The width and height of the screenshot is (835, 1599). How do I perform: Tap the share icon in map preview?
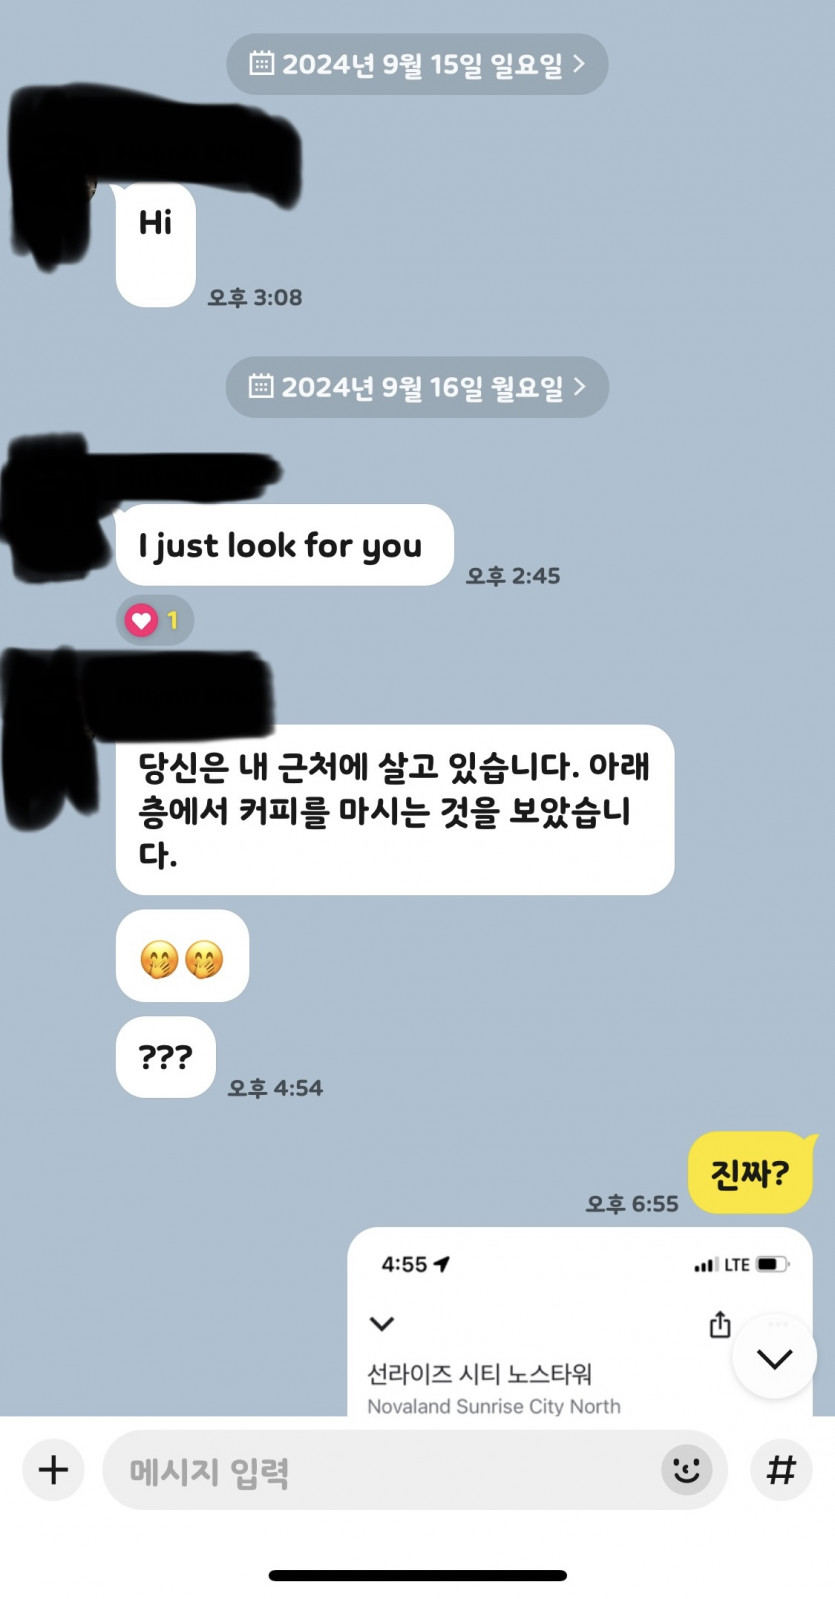click(720, 1324)
